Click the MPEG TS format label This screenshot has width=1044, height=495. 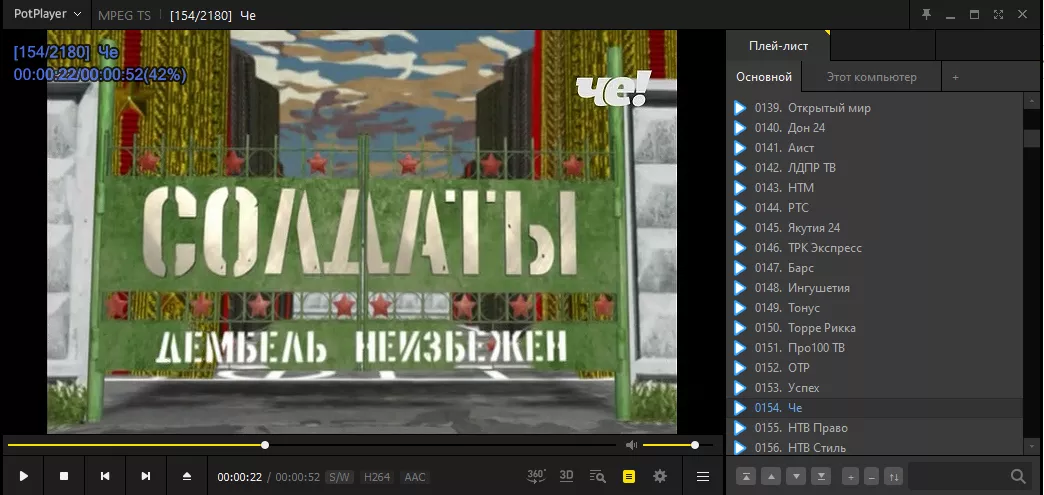point(125,15)
